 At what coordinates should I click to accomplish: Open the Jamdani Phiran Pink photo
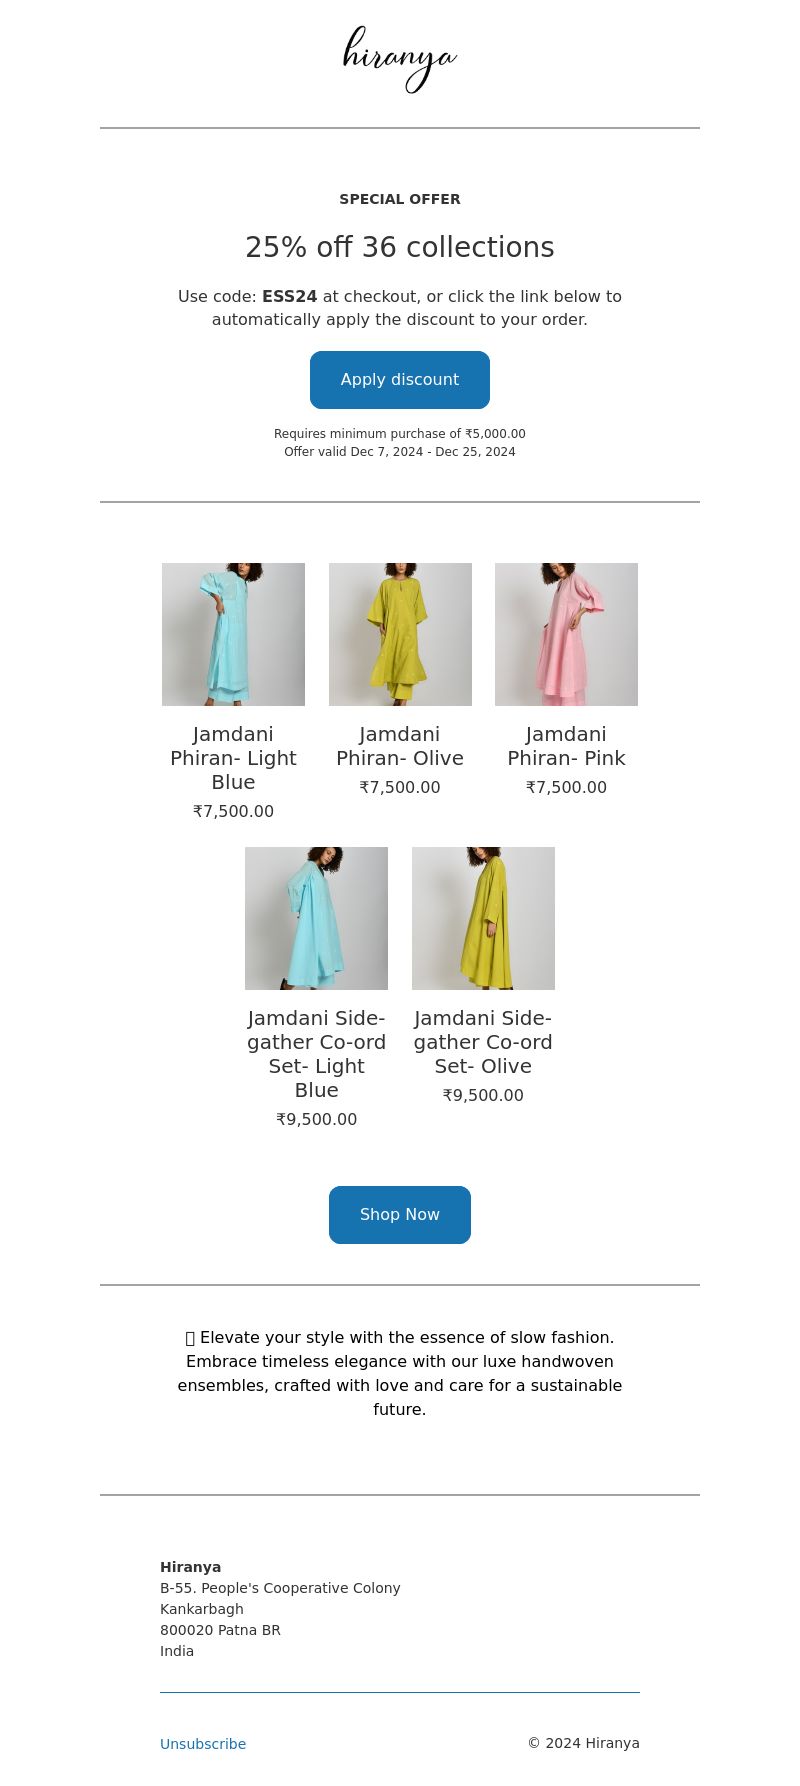[x=566, y=634]
